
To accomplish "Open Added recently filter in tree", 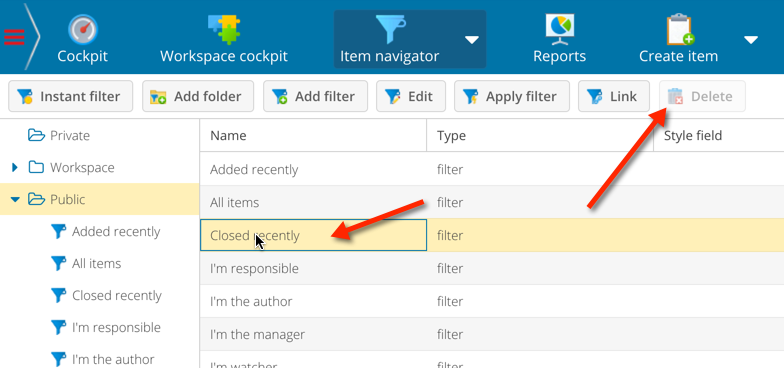I will click(x=116, y=232).
